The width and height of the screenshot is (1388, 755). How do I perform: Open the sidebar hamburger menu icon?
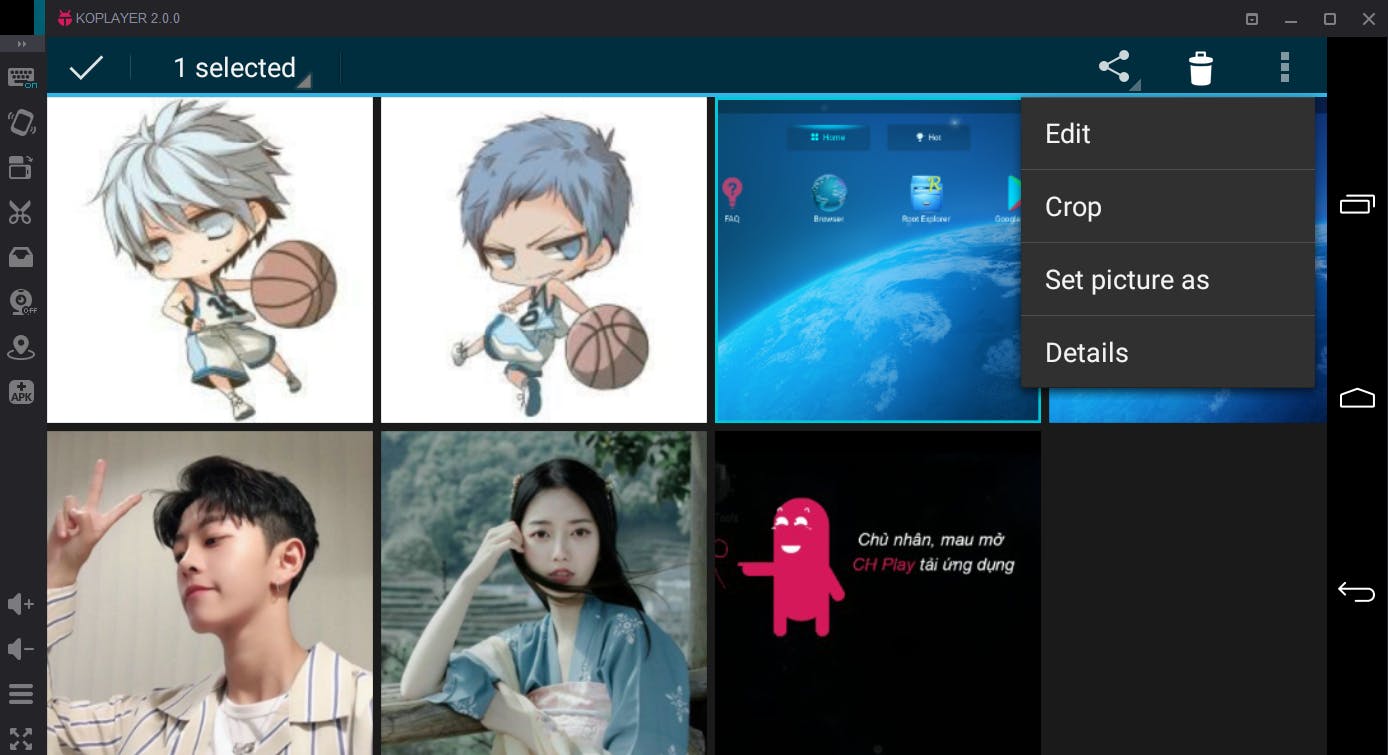point(21,694)
